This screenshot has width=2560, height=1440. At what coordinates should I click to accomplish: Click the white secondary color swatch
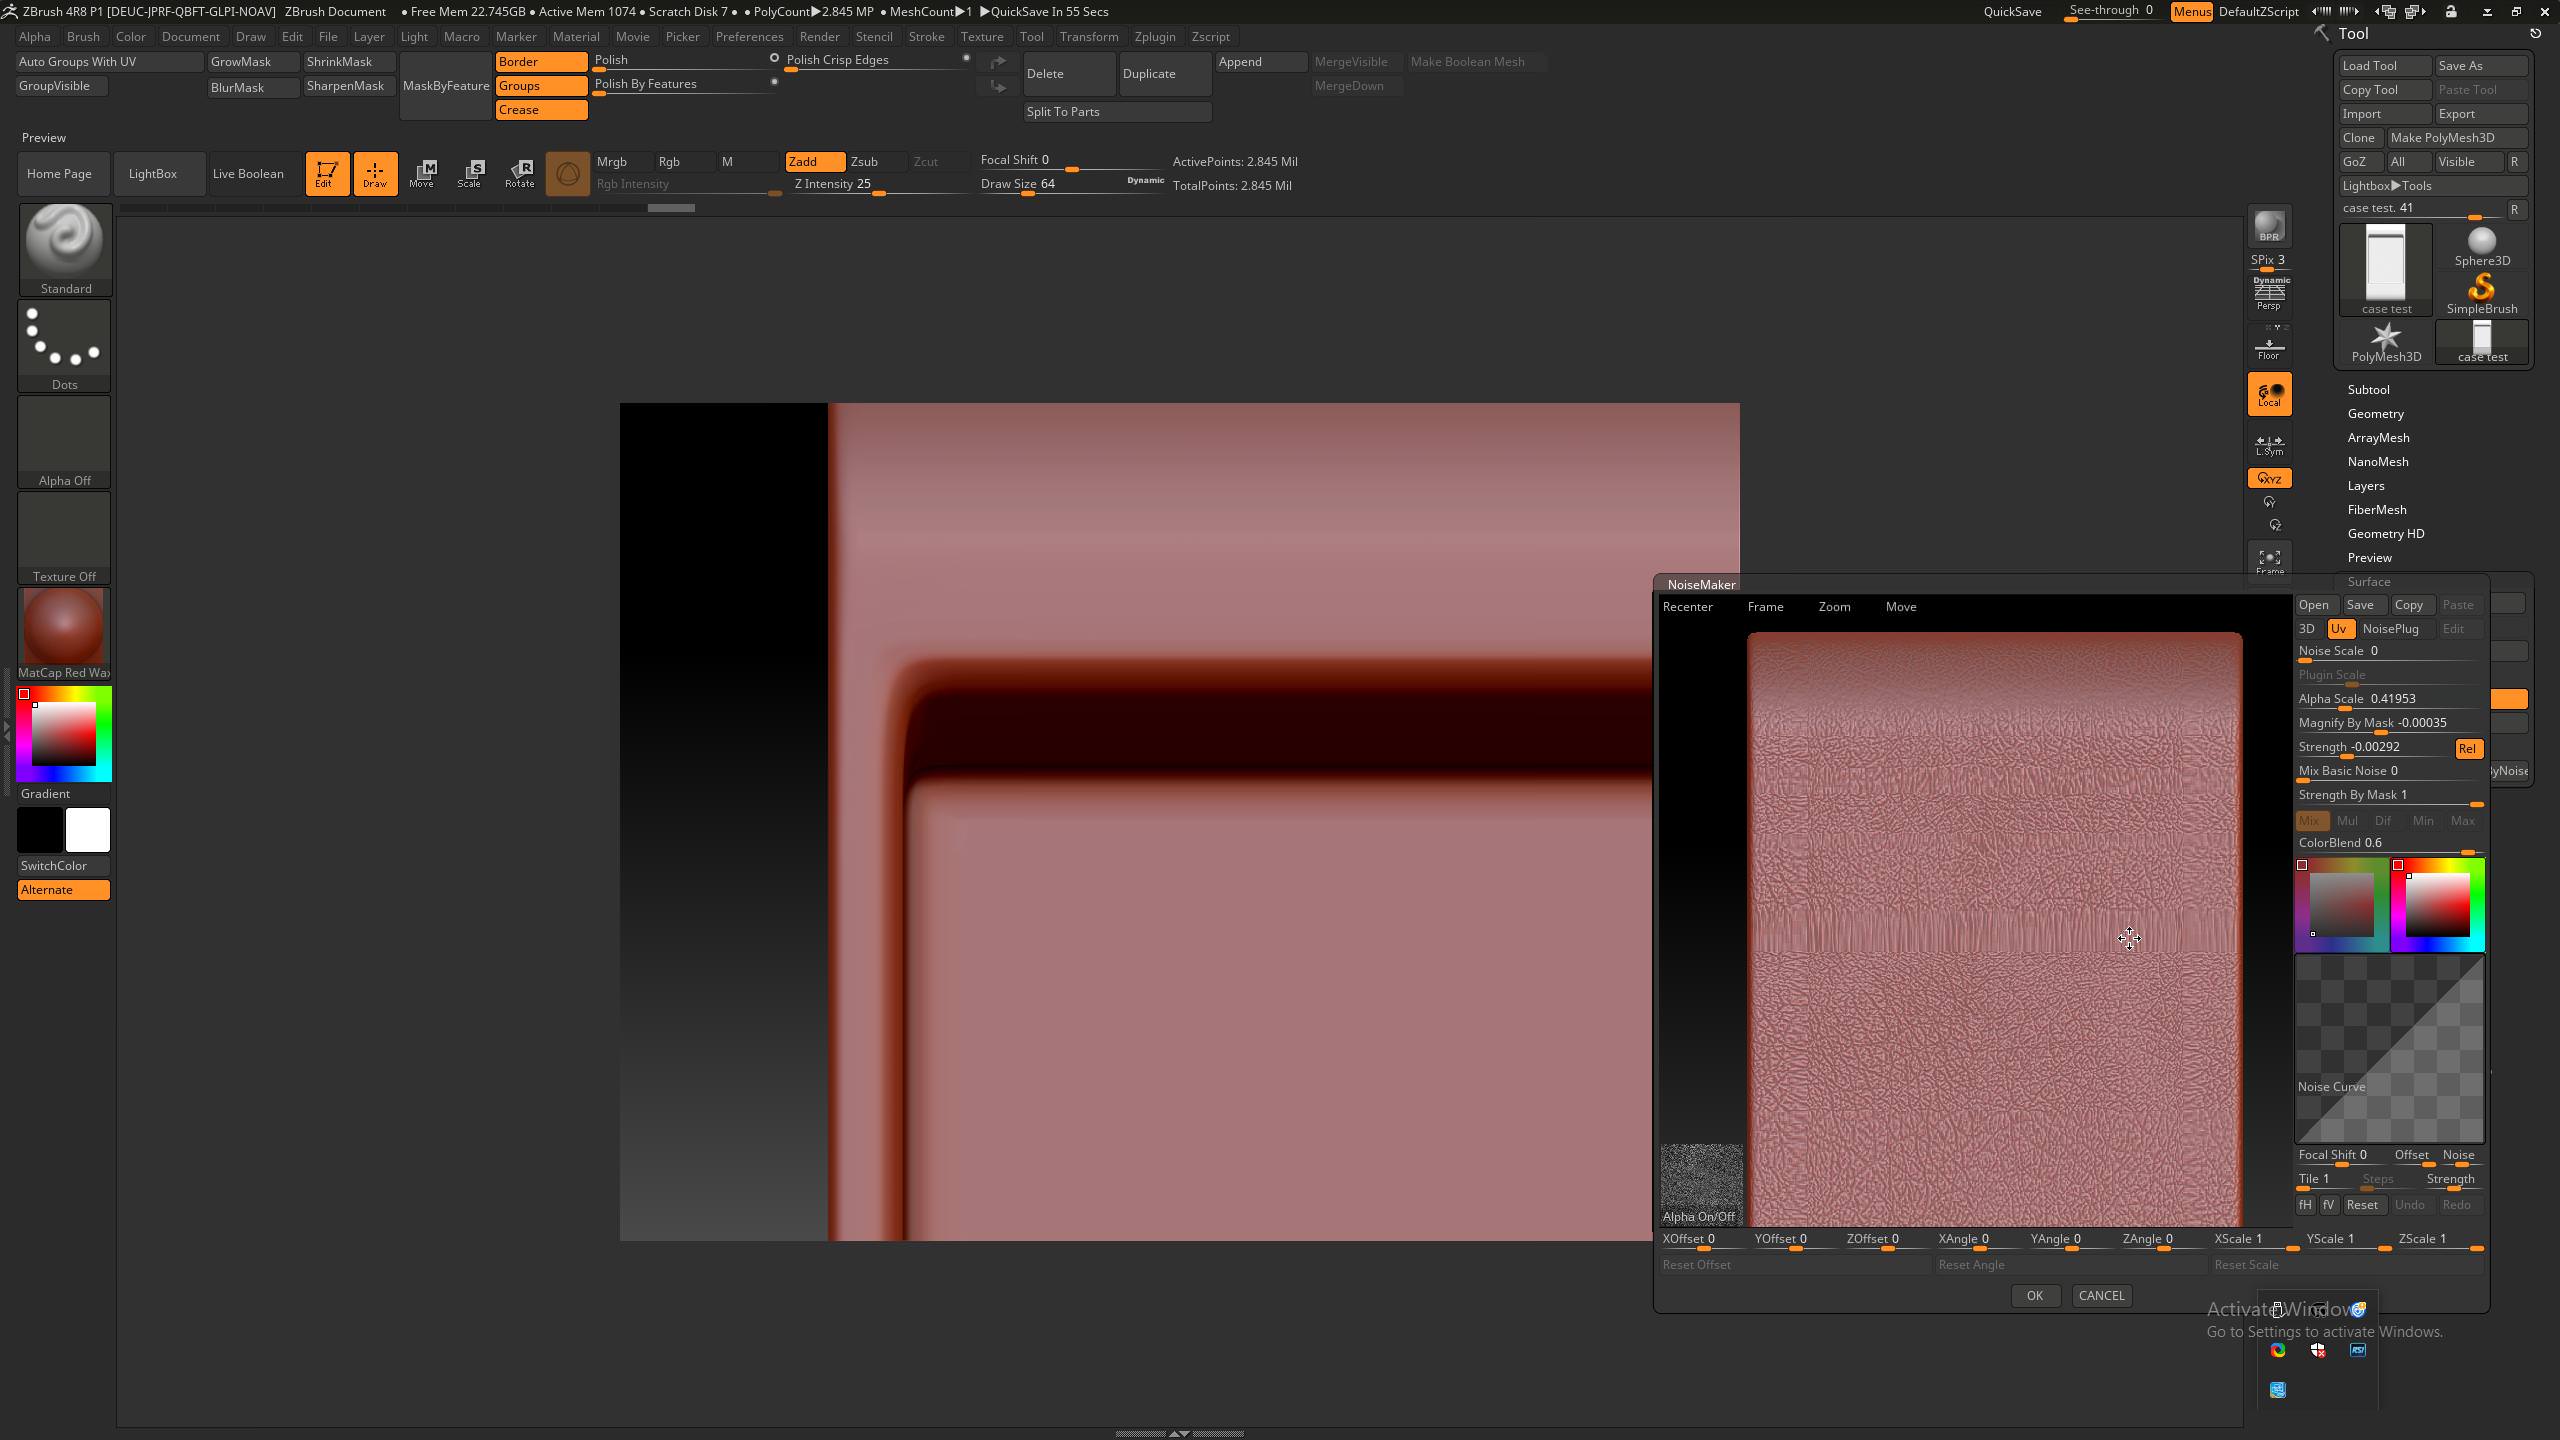coord(88,830)
